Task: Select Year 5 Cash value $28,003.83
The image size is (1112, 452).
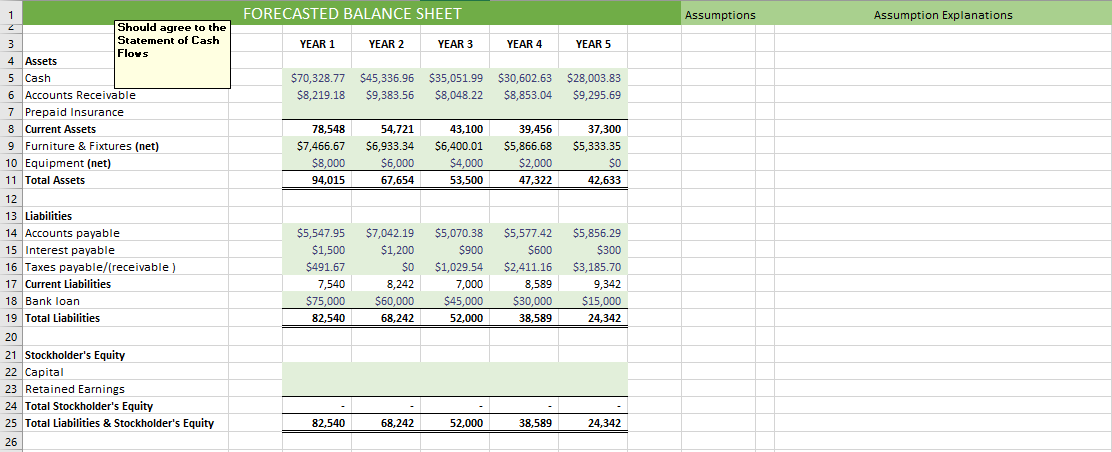Action: pos(594,78)
